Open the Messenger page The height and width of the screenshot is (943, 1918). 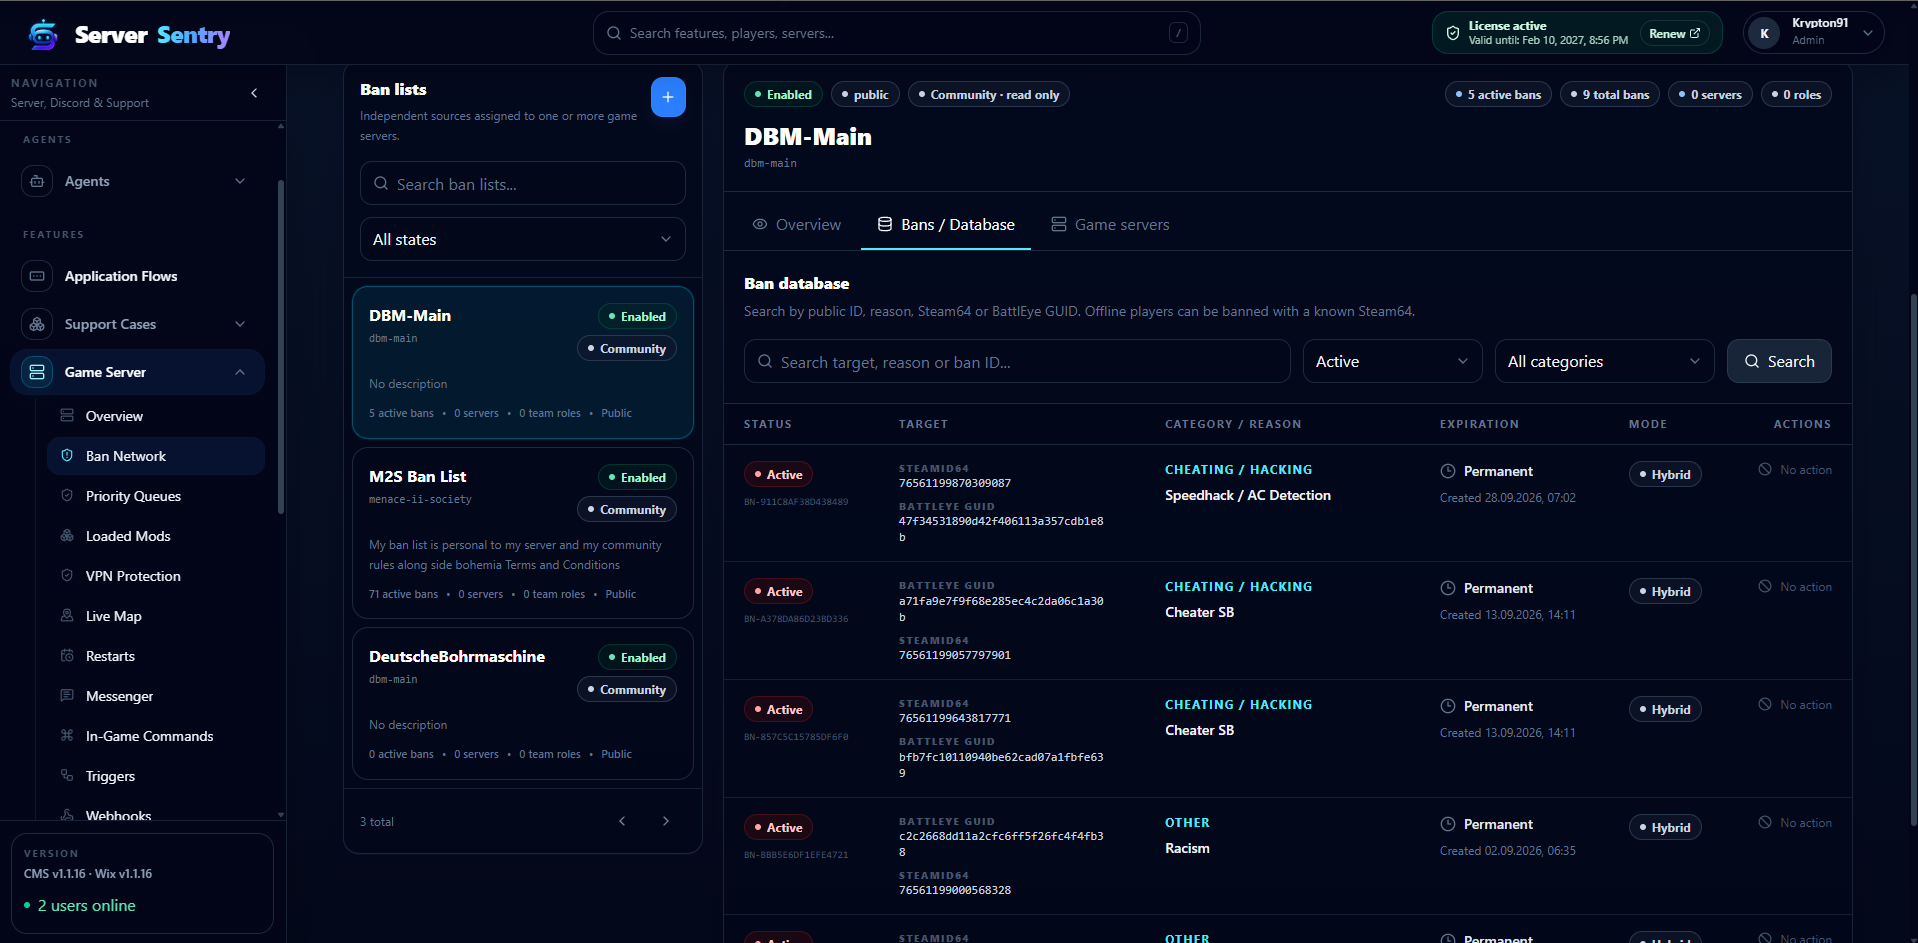pyautogui.click(x=156, y=696)
